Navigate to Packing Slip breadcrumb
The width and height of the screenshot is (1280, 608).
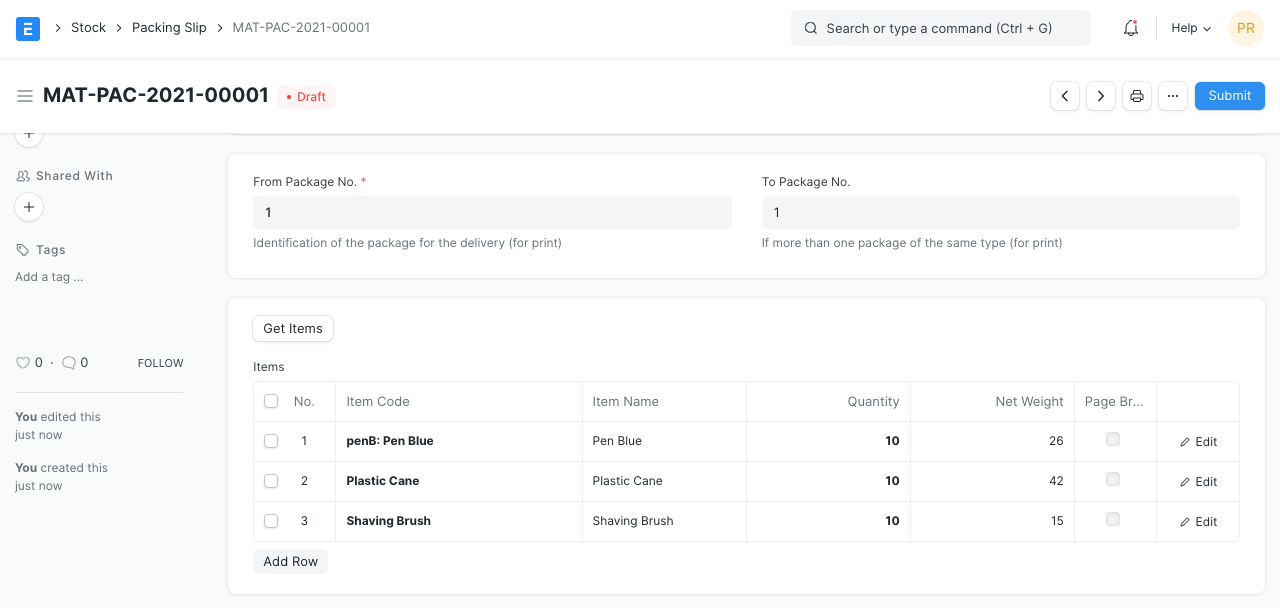pyautogui.click(x=169, y=28)
